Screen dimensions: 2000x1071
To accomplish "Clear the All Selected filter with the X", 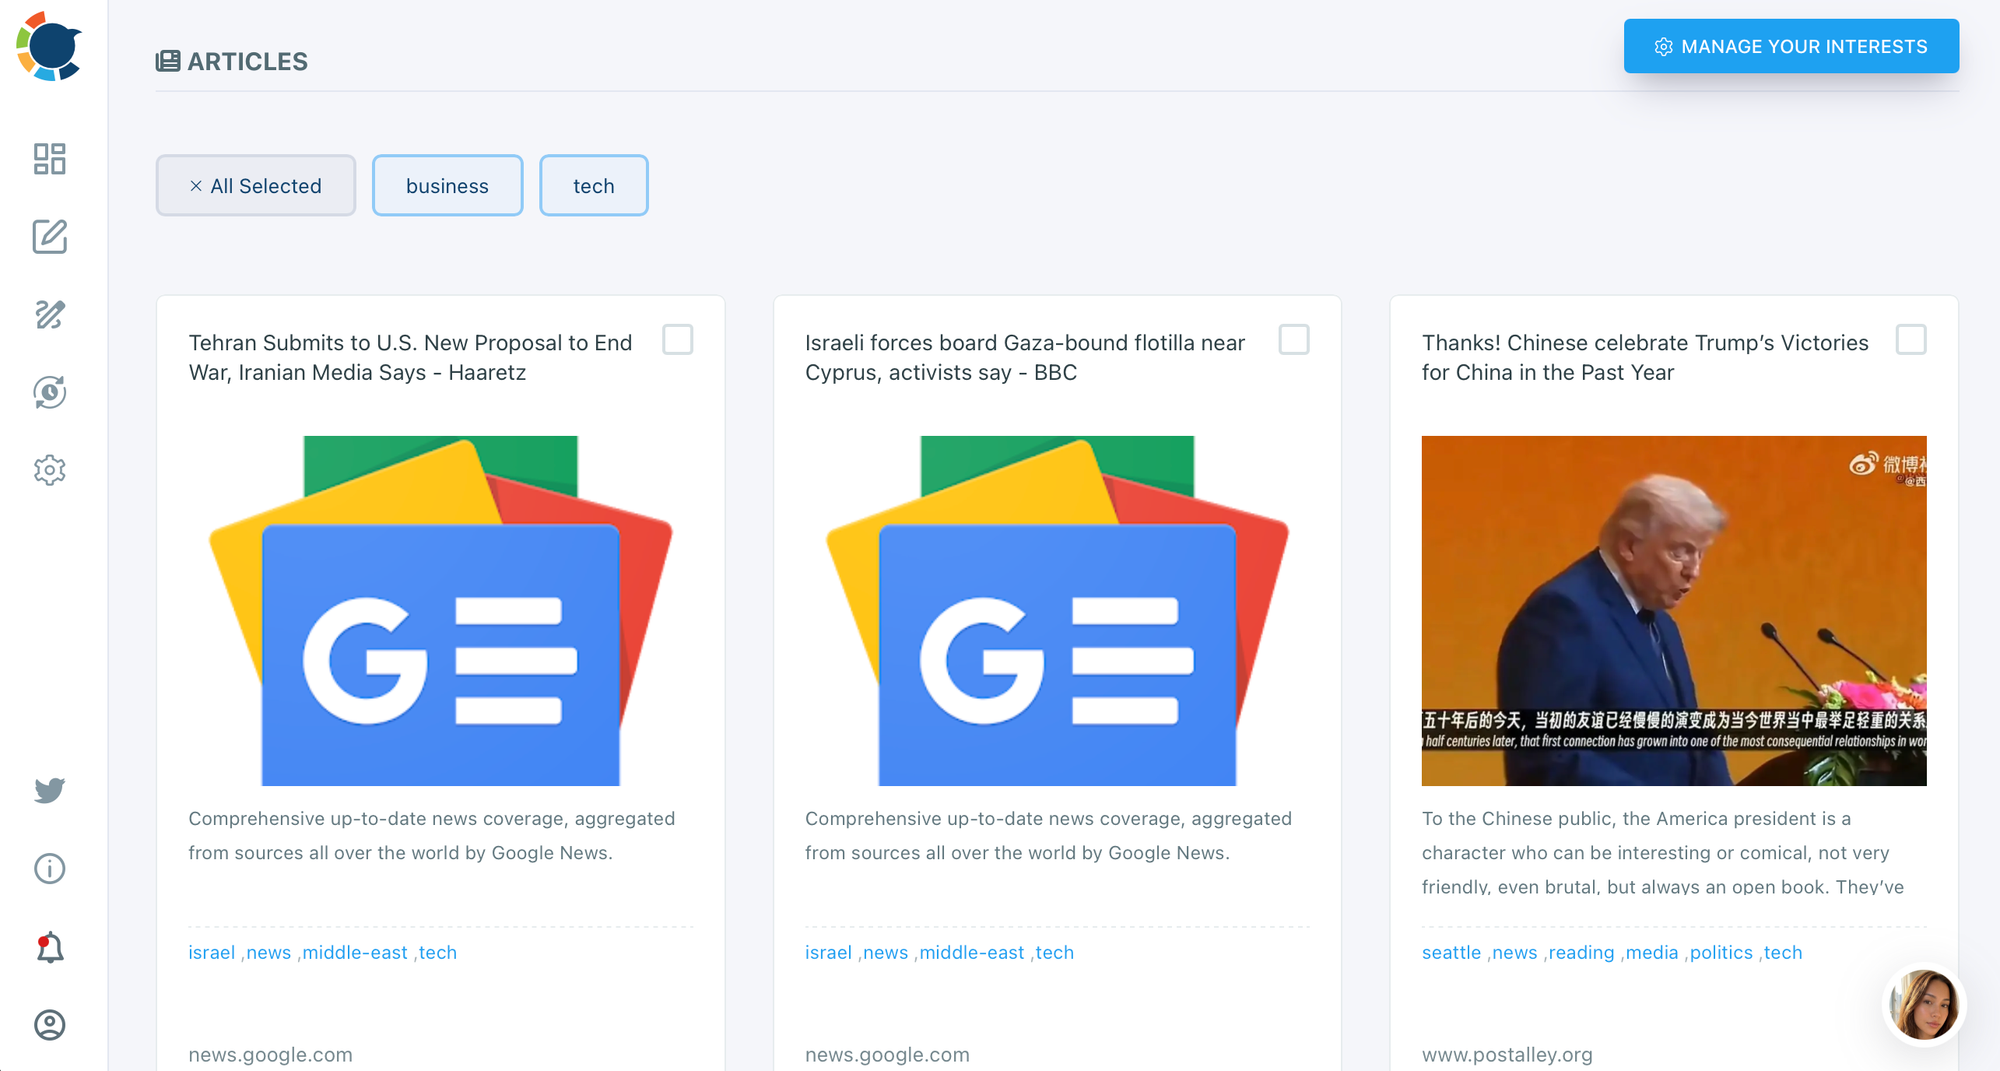I will [196, 186].
